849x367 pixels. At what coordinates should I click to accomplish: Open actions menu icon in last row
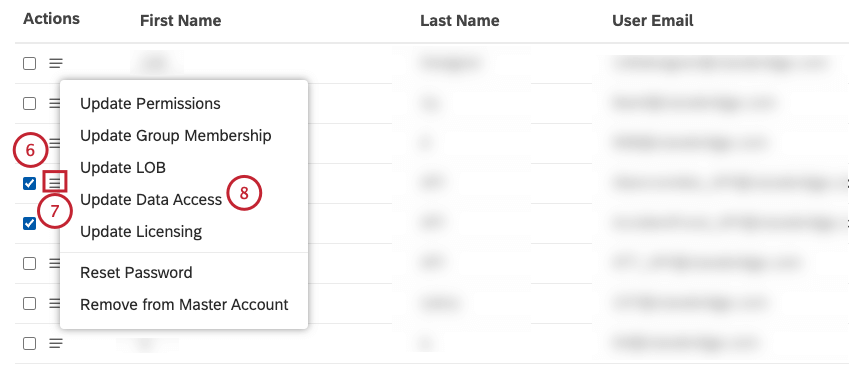[x=55, y=343]
